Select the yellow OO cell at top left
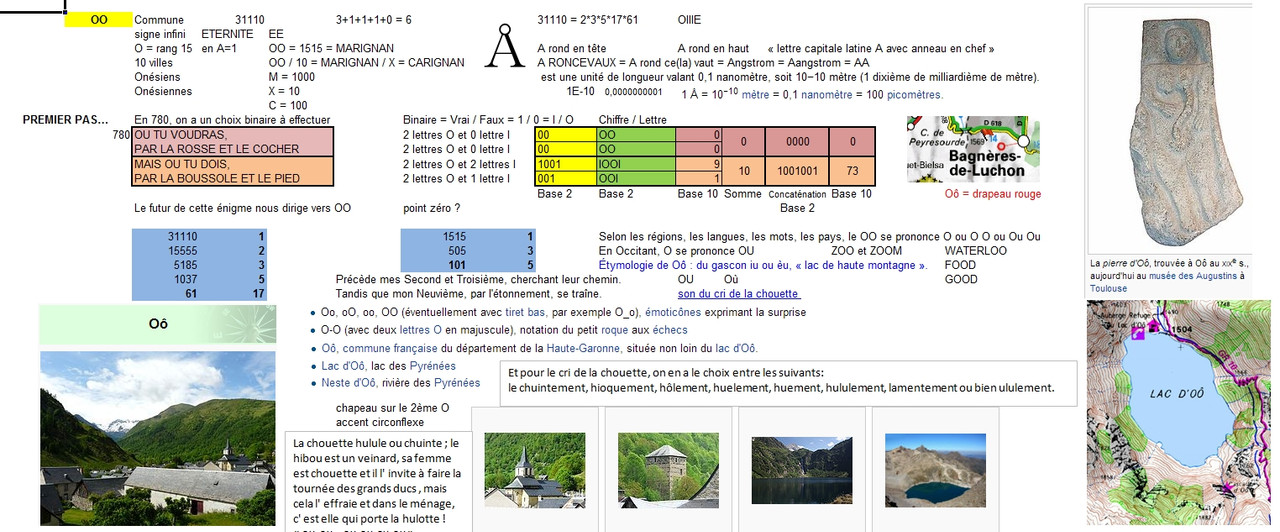 click(x=98, y=20)
